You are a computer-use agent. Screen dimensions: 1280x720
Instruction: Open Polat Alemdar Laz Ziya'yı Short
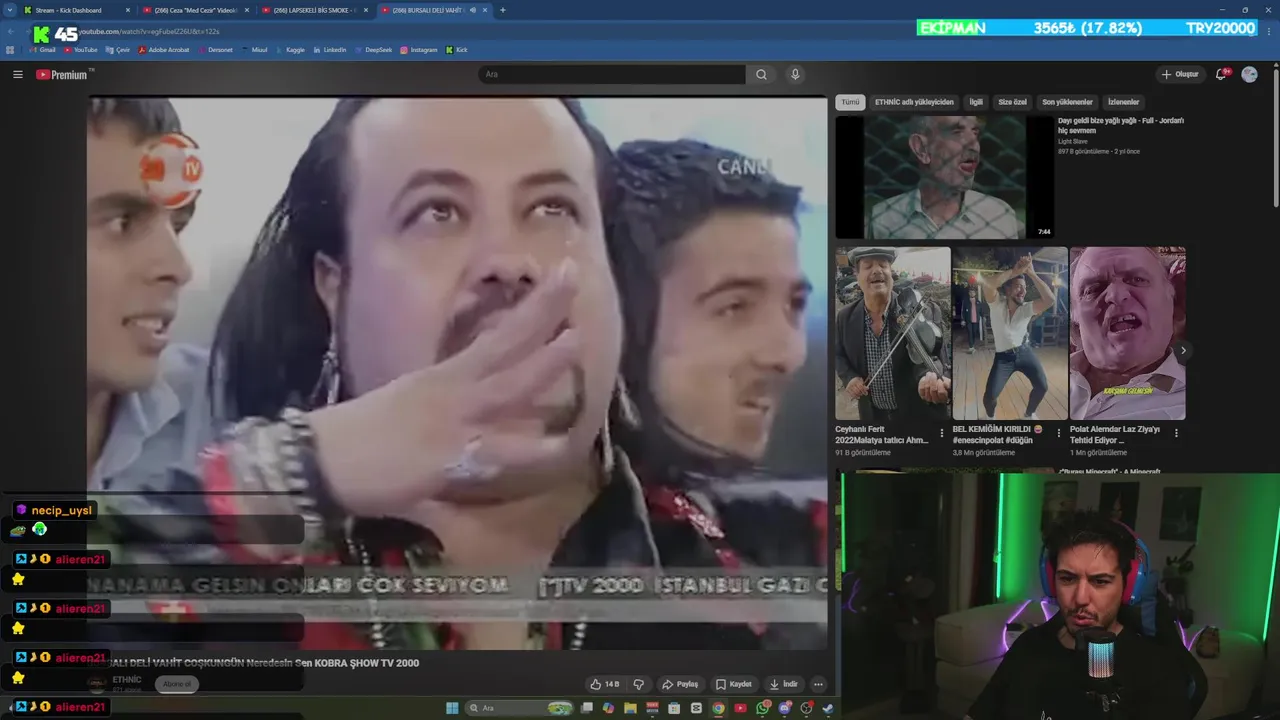click(x=1127, y=333)
